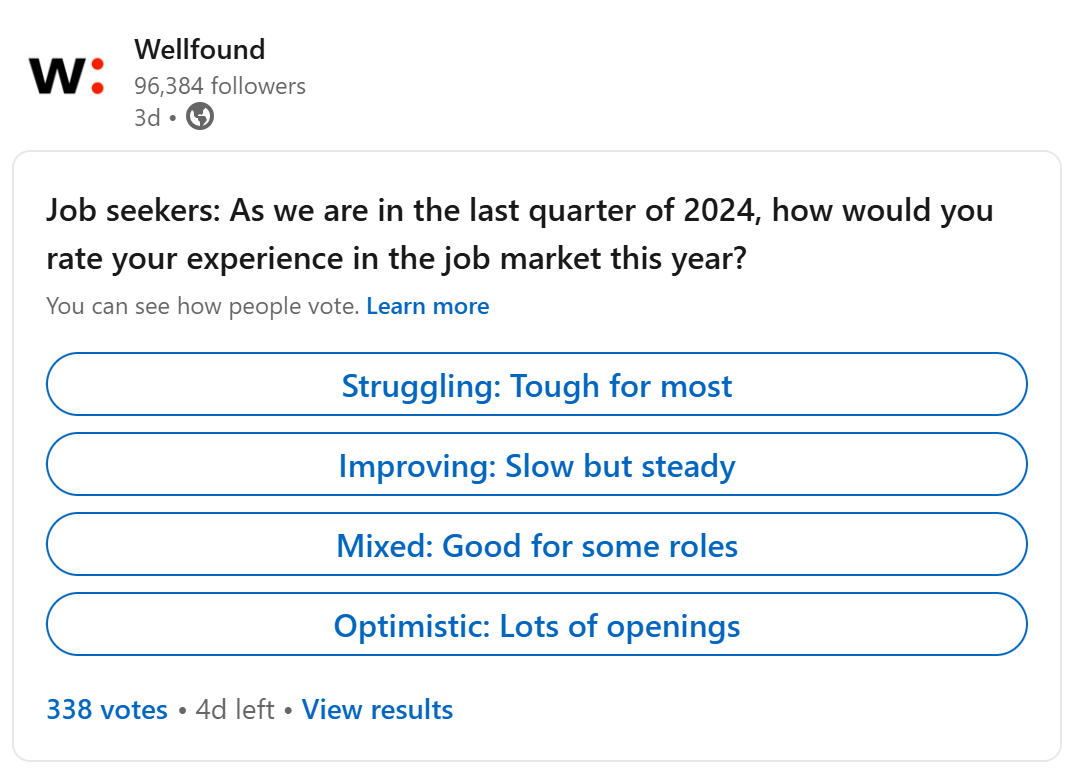Open the Learn more link
Image resolution: width=1066 pixels, height=772 pixels.
(x=428, y=306)
